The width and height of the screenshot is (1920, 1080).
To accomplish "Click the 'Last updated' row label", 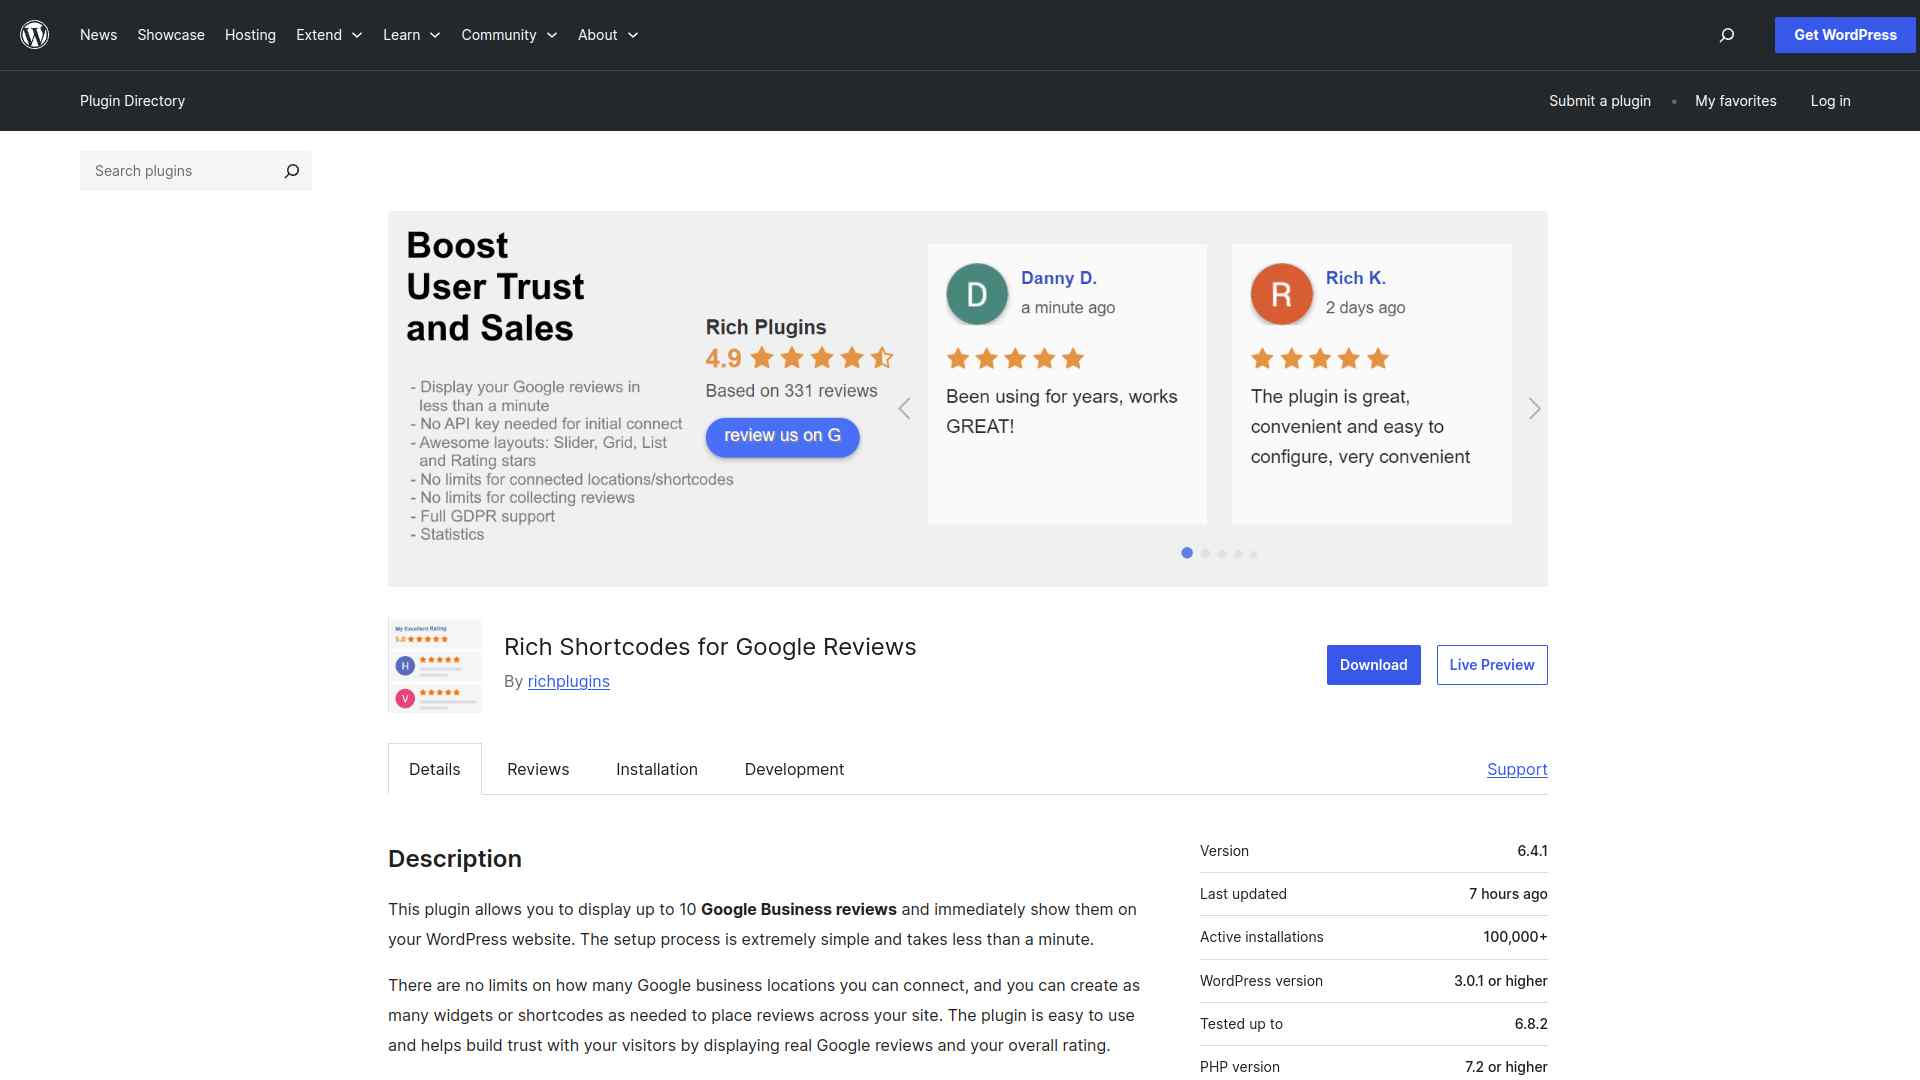I will (x=1243, y=894).
